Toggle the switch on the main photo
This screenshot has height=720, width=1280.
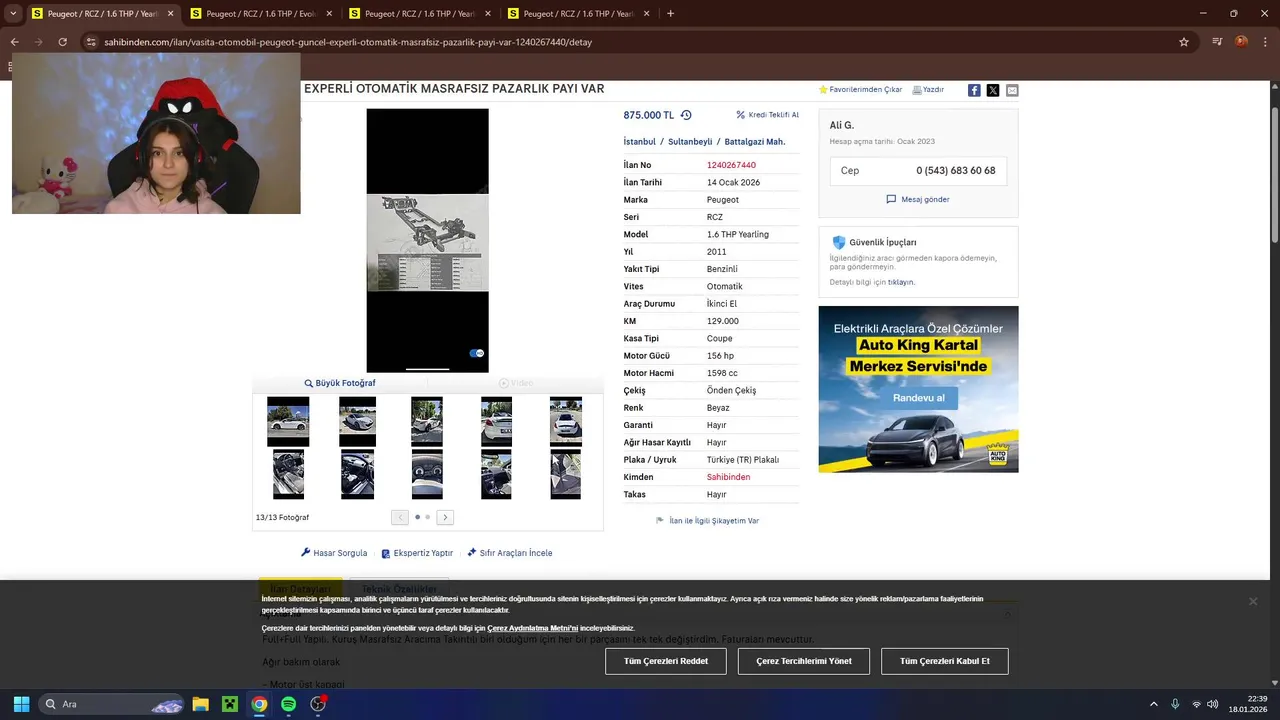click(477, 353)
